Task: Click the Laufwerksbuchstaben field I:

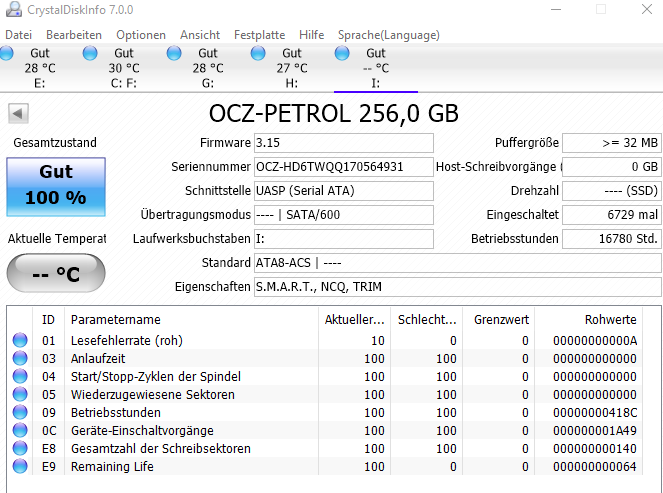Action: coord(344,239)
